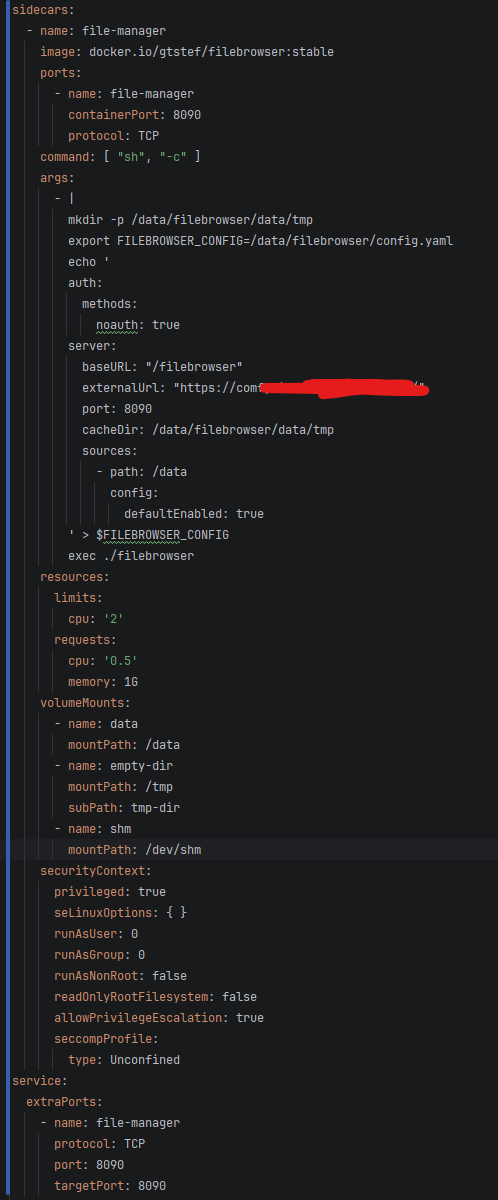Click the '- path: /data' entry
Screen dimensions: 498x1200
[x=141, y=472]
